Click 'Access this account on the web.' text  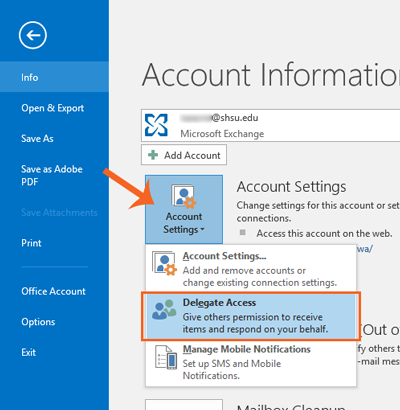[324, 233]
